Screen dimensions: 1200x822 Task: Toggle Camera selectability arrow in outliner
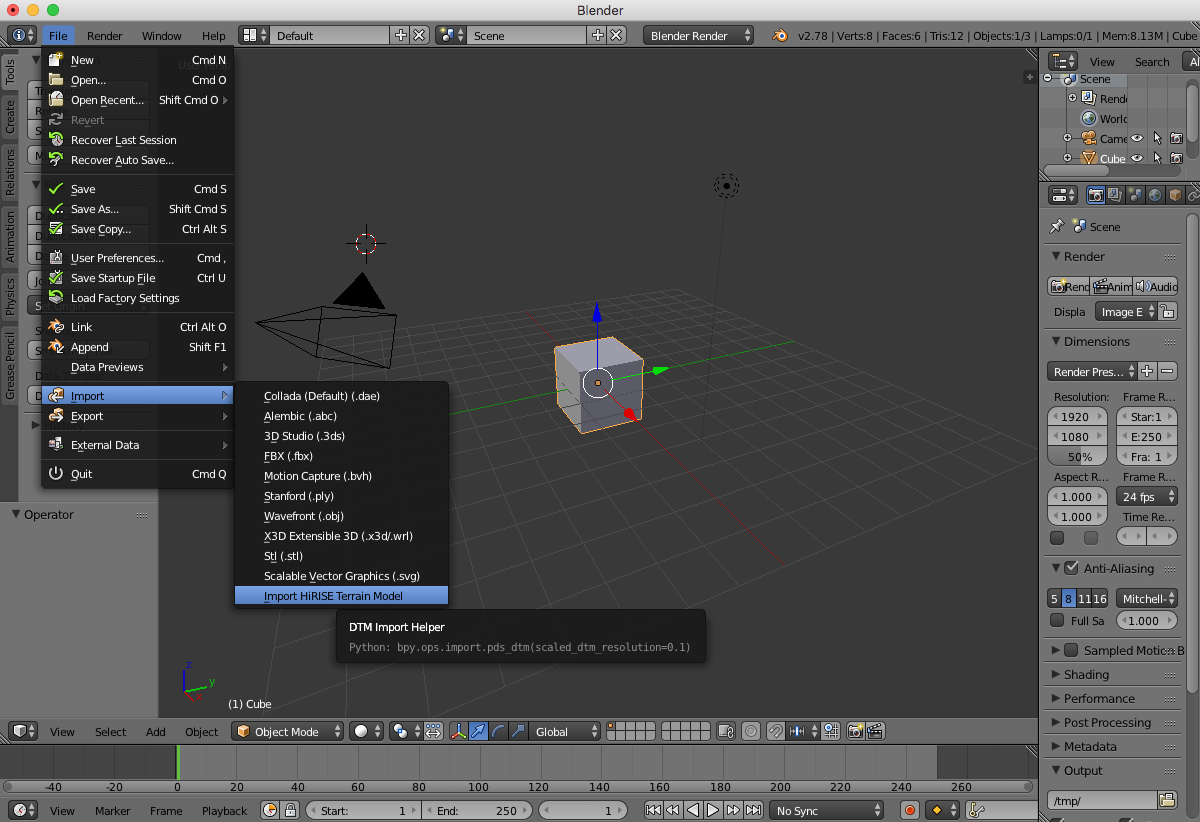[x=1157, y=139]
